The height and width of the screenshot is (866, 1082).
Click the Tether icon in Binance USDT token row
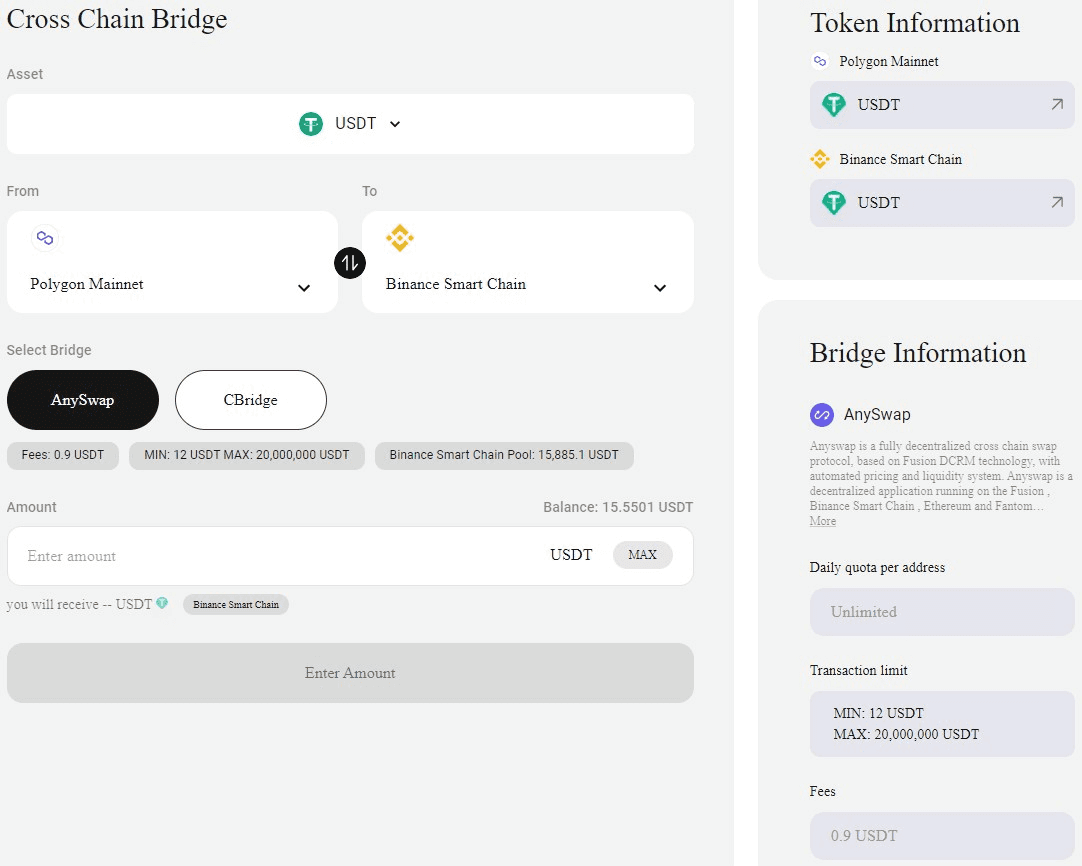coord(834,203)
